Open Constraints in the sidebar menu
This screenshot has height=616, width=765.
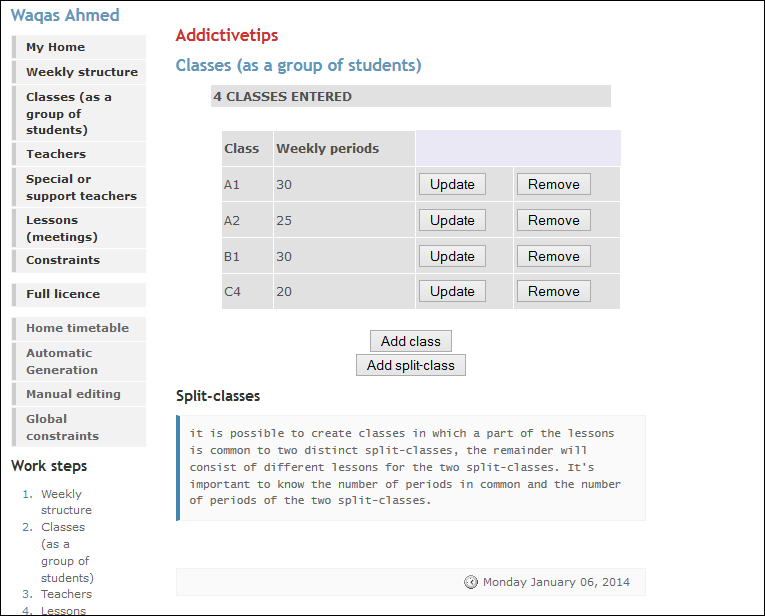click(x=79, y=260)
